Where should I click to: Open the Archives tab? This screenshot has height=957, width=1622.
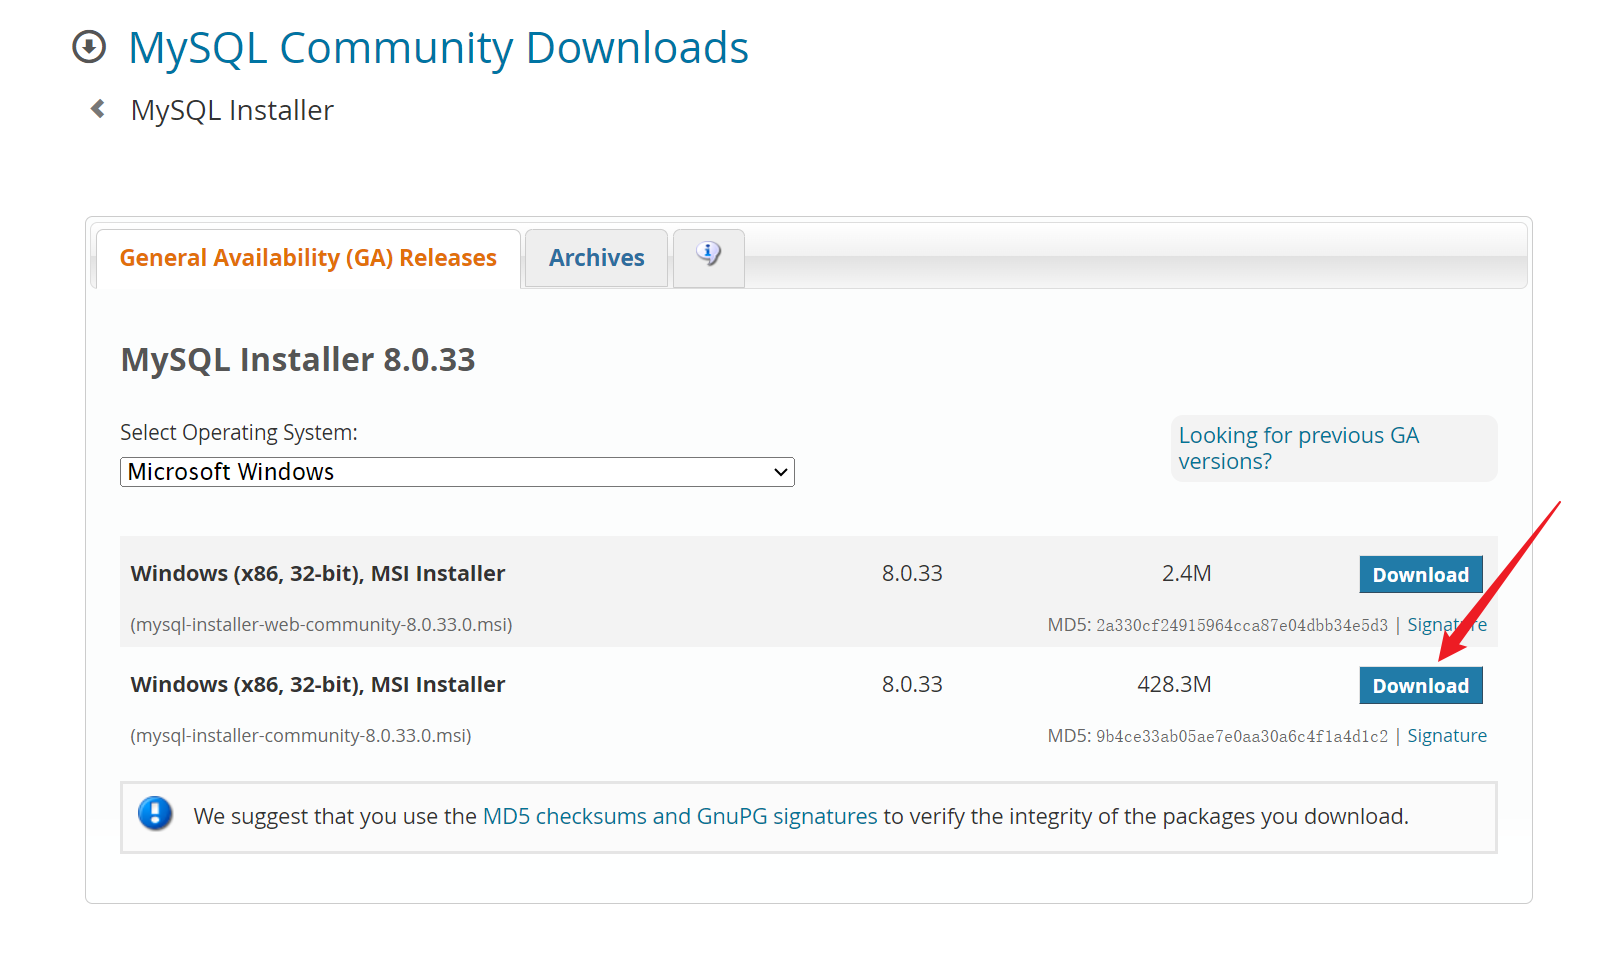point(596,258)
